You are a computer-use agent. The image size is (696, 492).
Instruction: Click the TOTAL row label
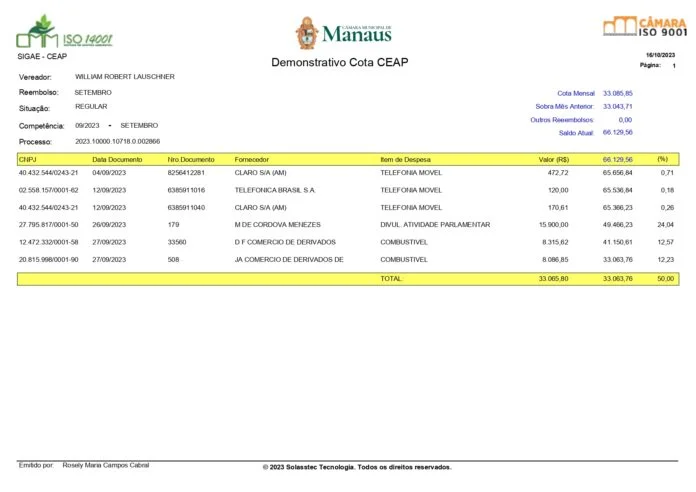click(x=391, y=278)
